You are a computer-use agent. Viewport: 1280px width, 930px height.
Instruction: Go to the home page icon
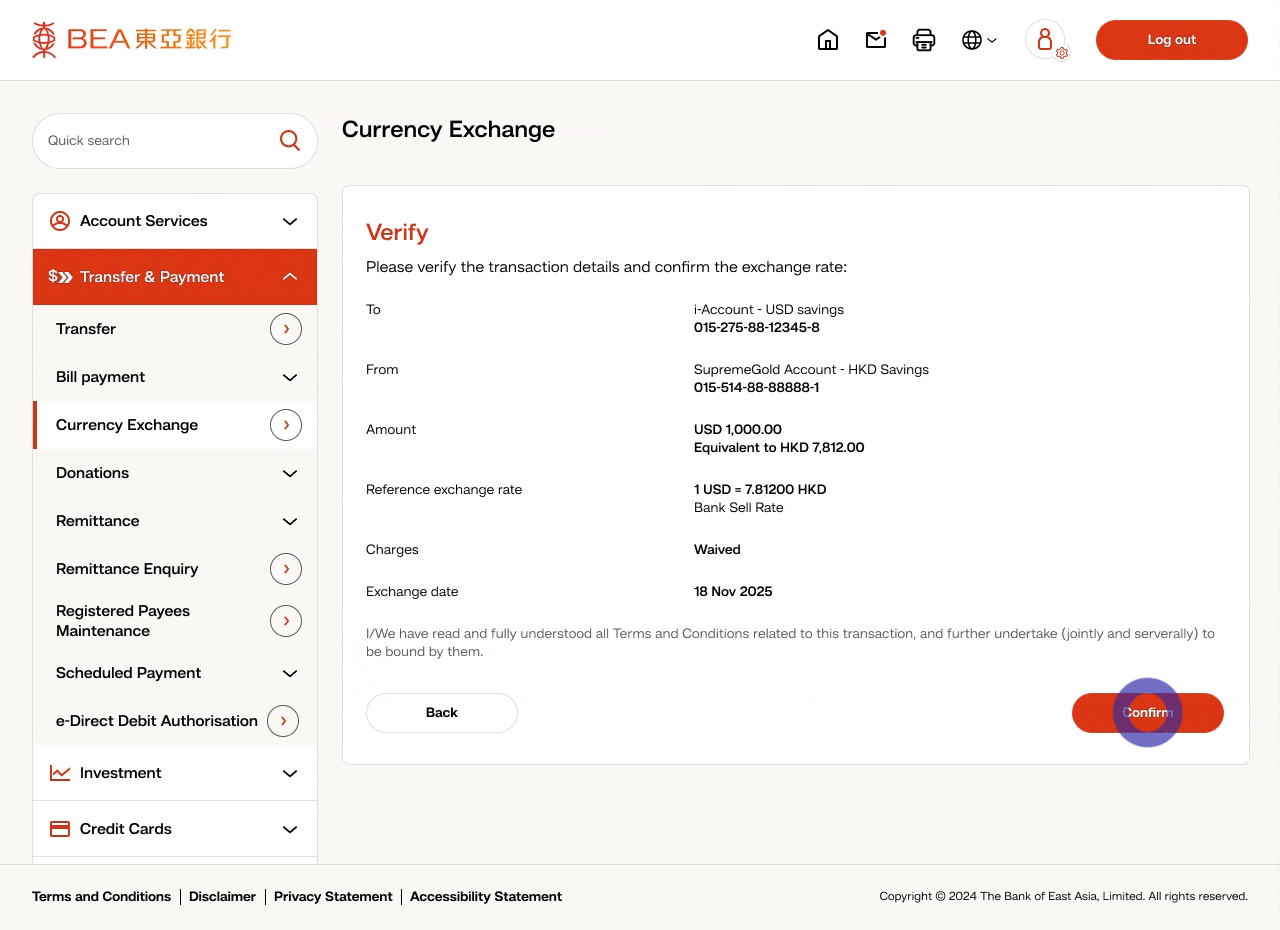coord(828,40)
